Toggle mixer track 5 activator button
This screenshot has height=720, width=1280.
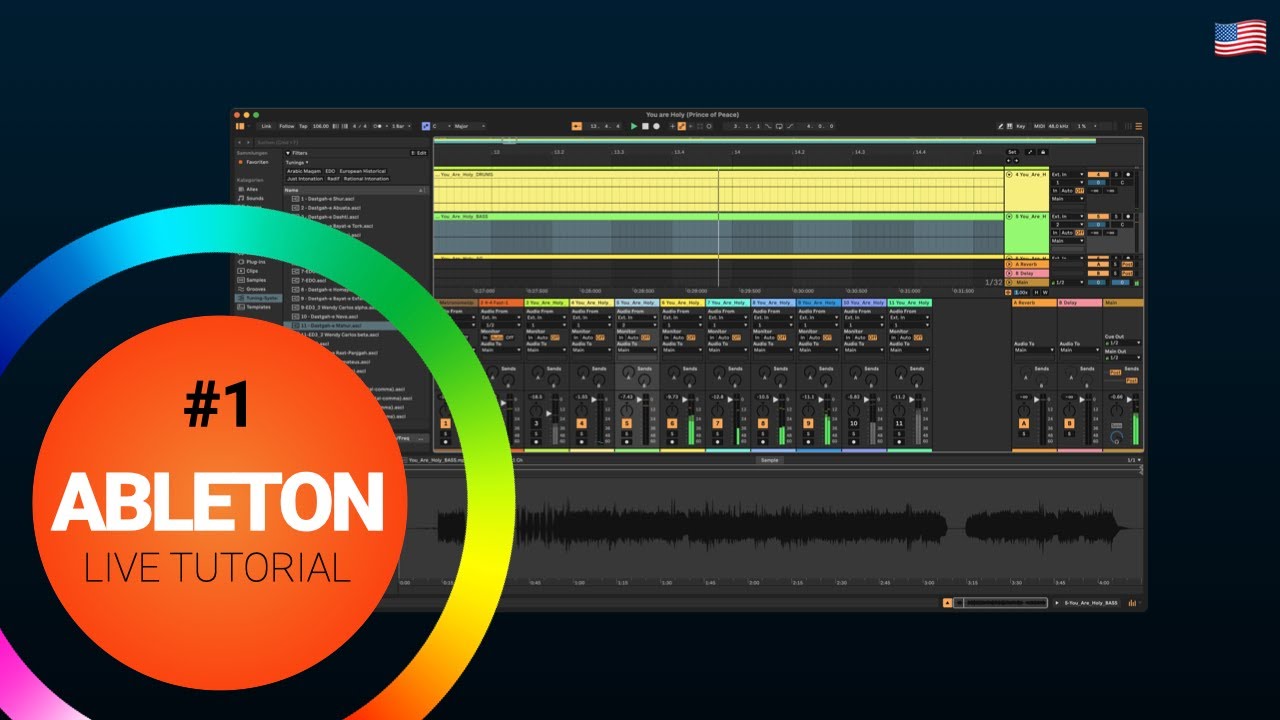click(x=626, y=424)
